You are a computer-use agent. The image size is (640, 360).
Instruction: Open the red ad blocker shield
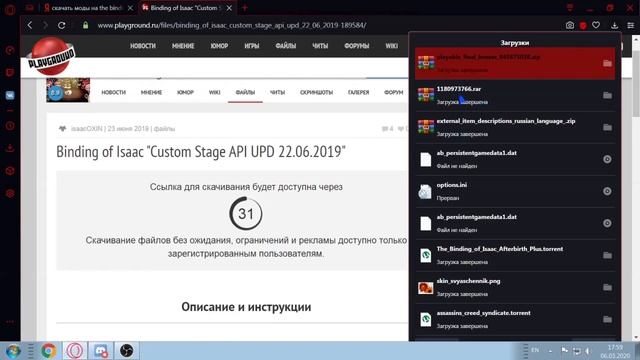pyautogui.click(x=583, y=25)
